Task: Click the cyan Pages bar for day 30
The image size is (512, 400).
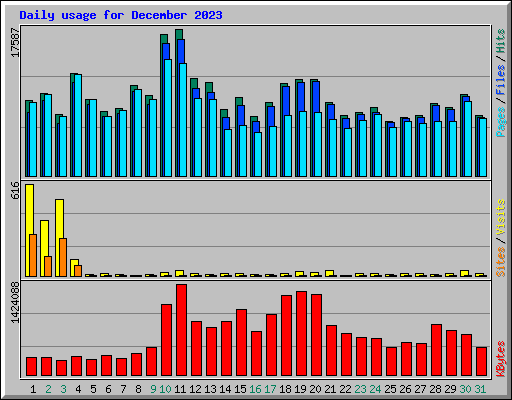Action: tap(468, 139)
